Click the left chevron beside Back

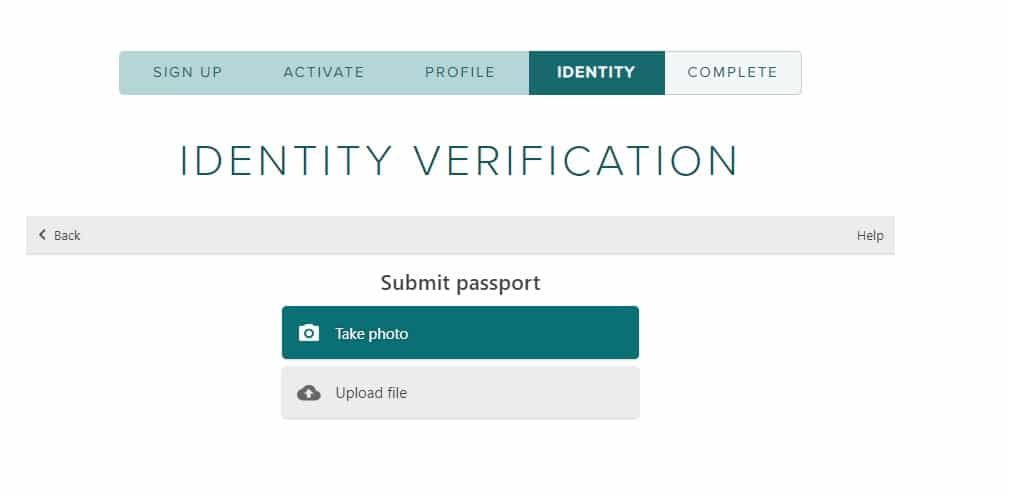(x=42, y=235)
